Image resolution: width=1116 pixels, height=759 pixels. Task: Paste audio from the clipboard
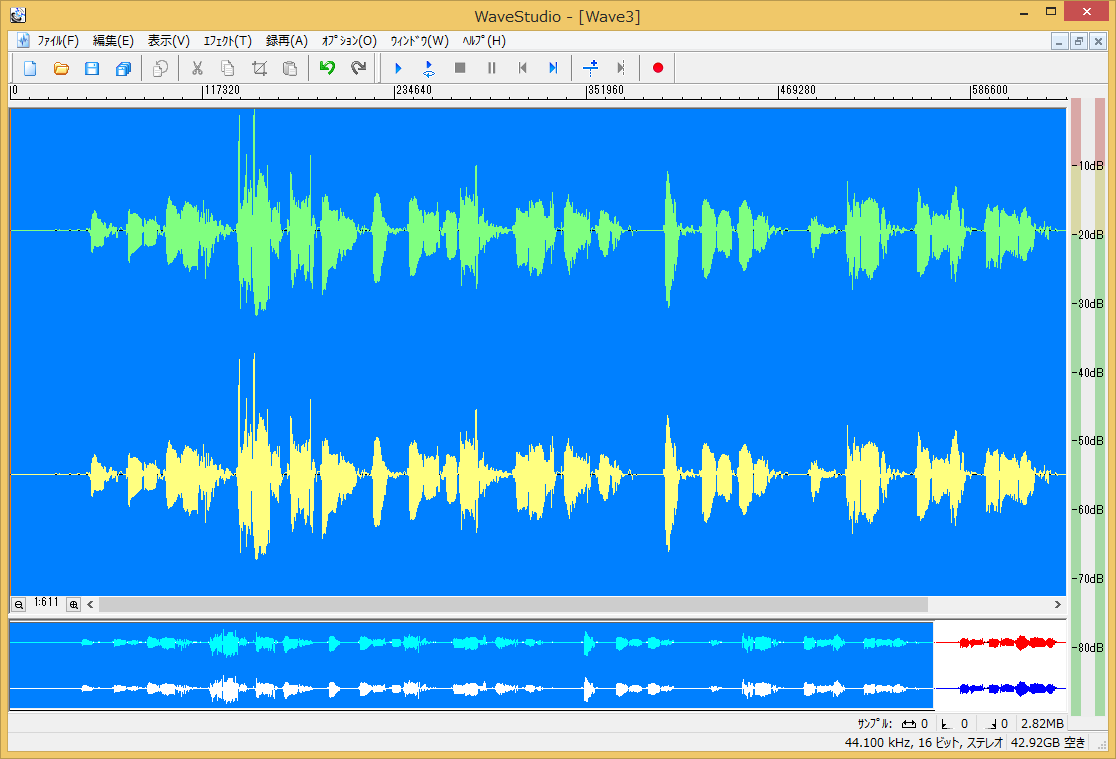tap(290, 68)
